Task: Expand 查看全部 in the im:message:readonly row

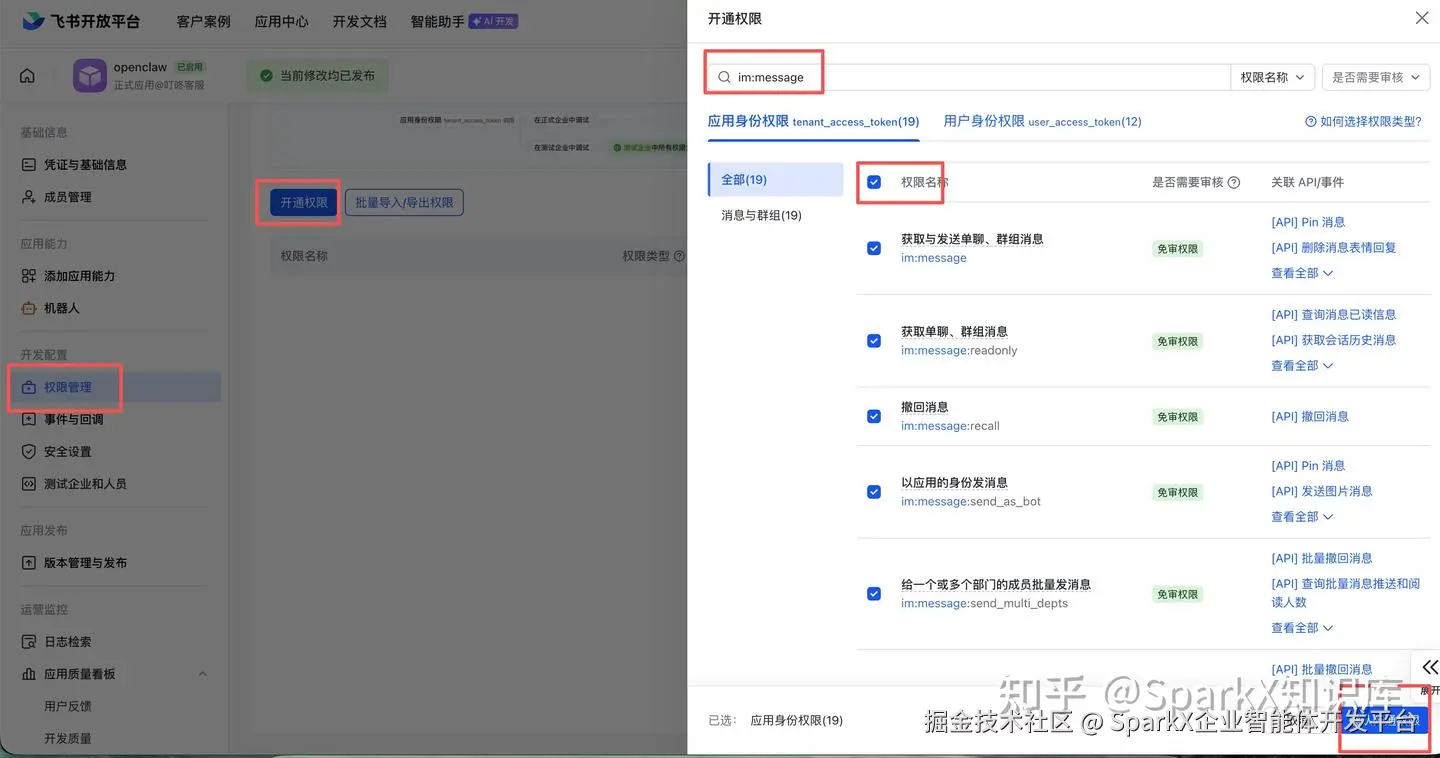Action: 1302,366
